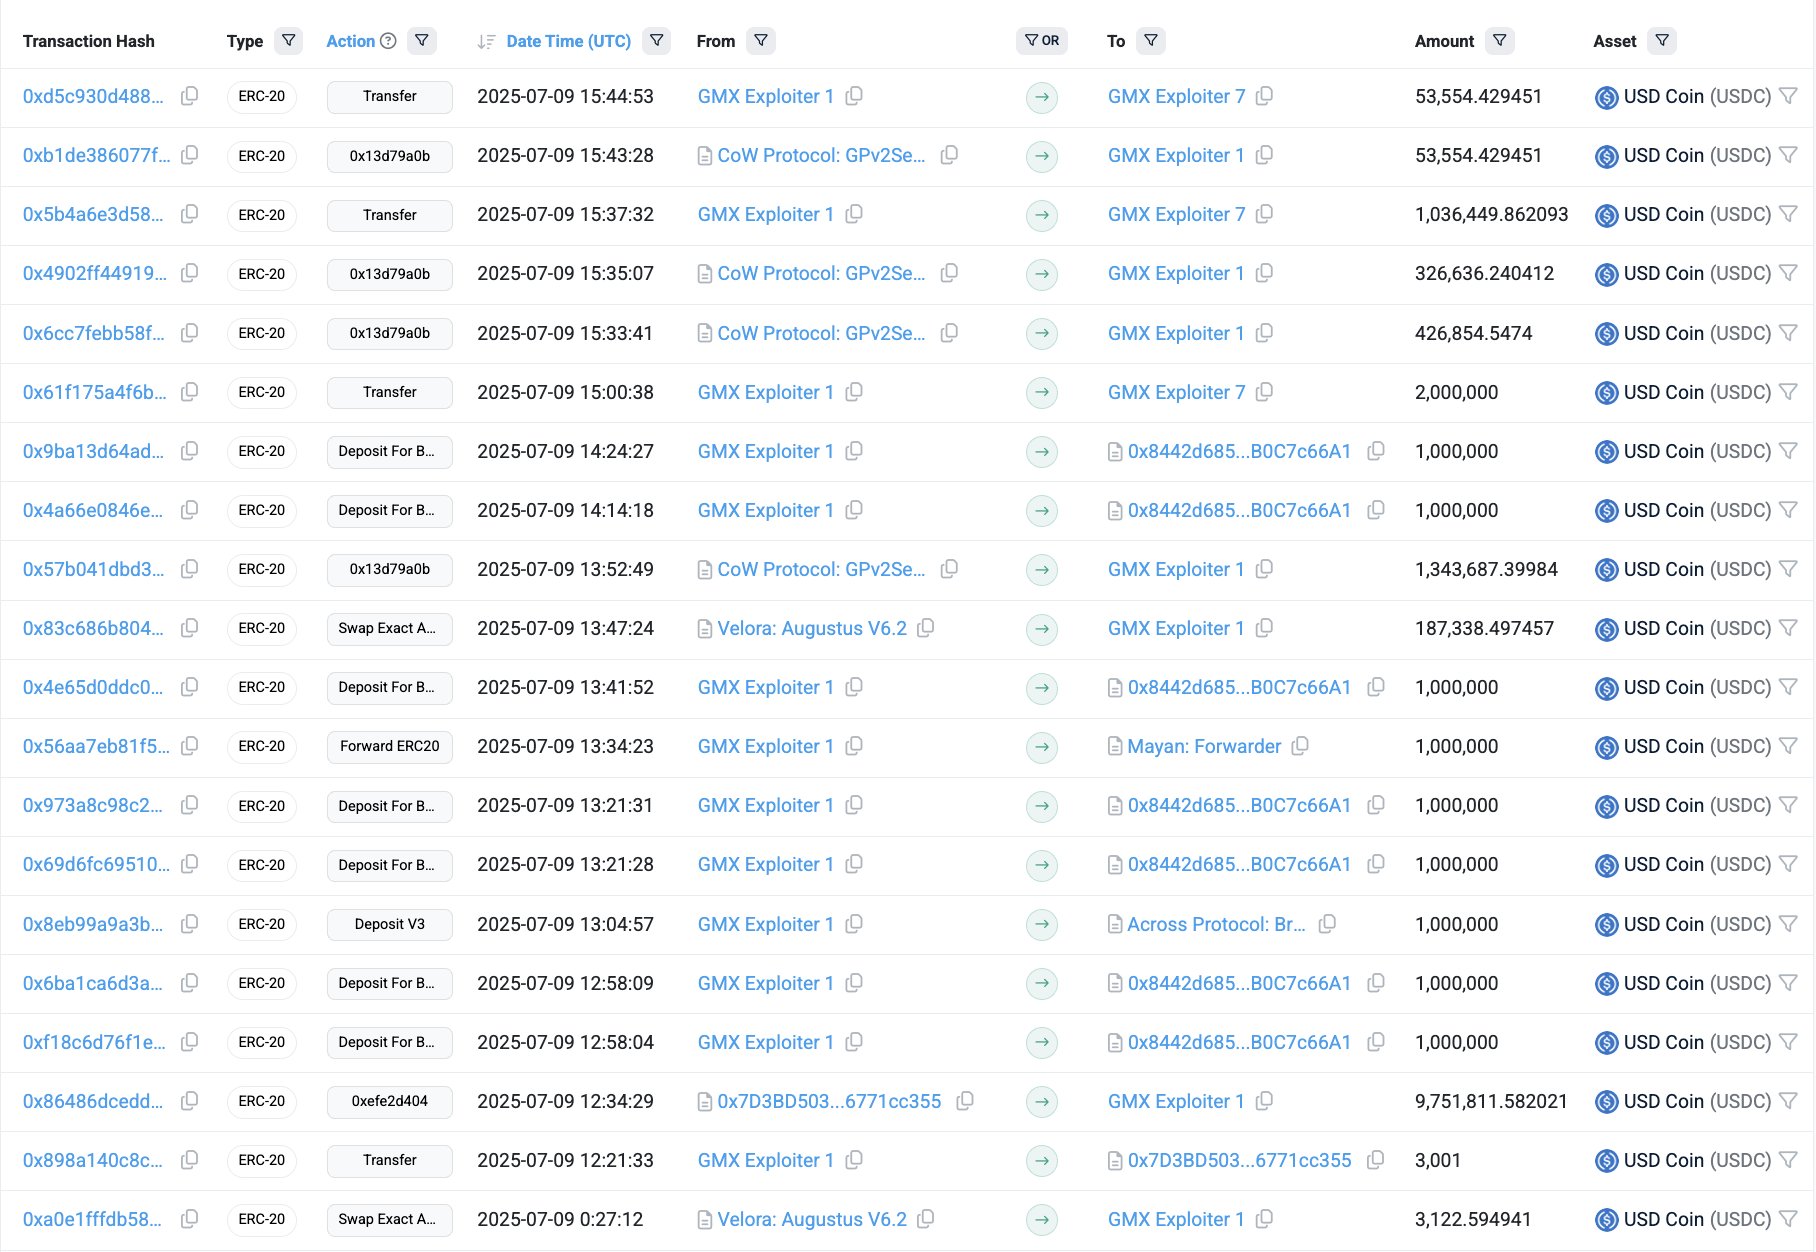
Task: Copy transaction hash 0xd5c930d488
Action: (x=189, y=96)
